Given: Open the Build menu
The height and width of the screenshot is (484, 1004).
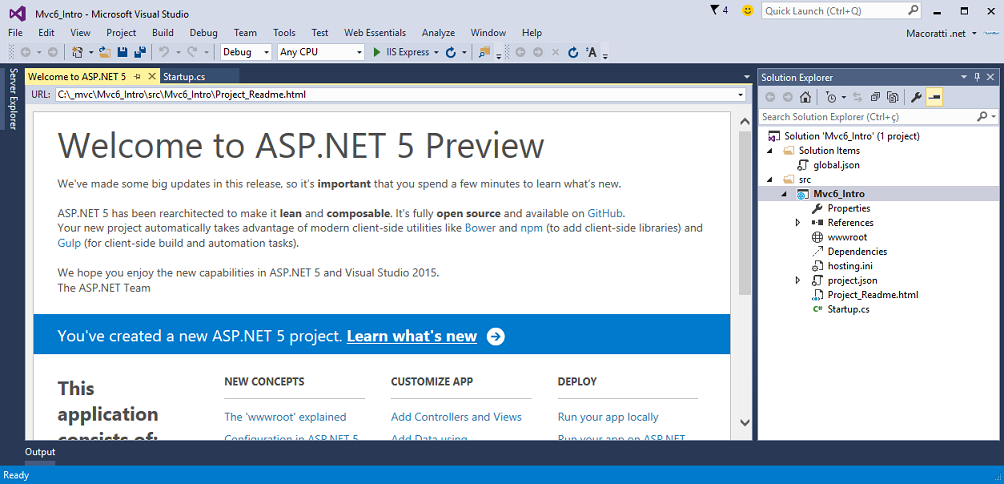Looking at the screenshot, I should [163, 33].
